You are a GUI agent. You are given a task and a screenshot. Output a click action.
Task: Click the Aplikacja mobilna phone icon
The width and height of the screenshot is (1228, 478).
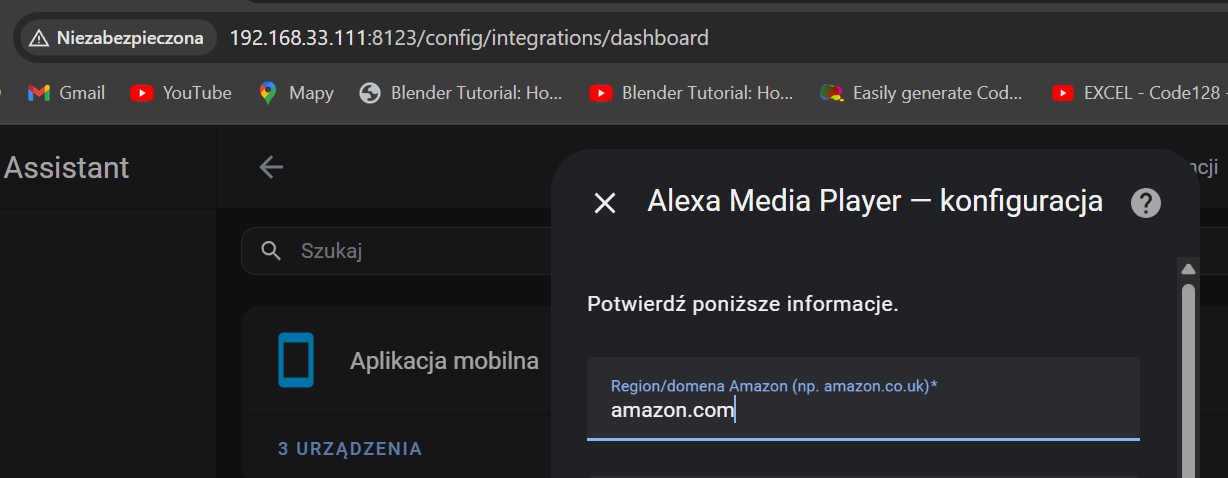pyautogui.click(x=296, y=360)
